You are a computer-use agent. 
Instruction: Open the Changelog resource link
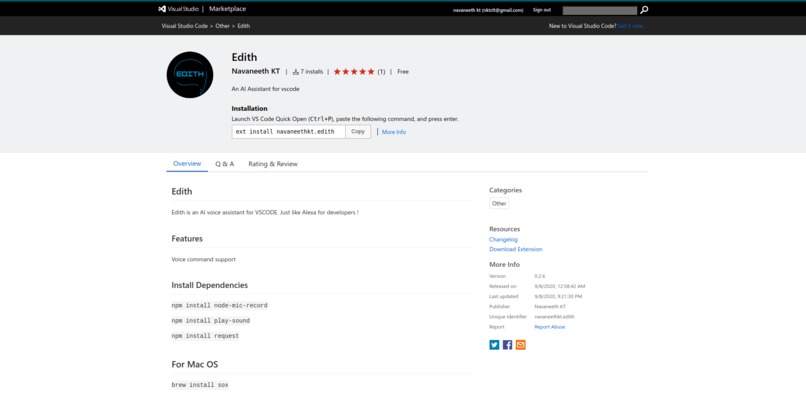click(x=503, y=240)
